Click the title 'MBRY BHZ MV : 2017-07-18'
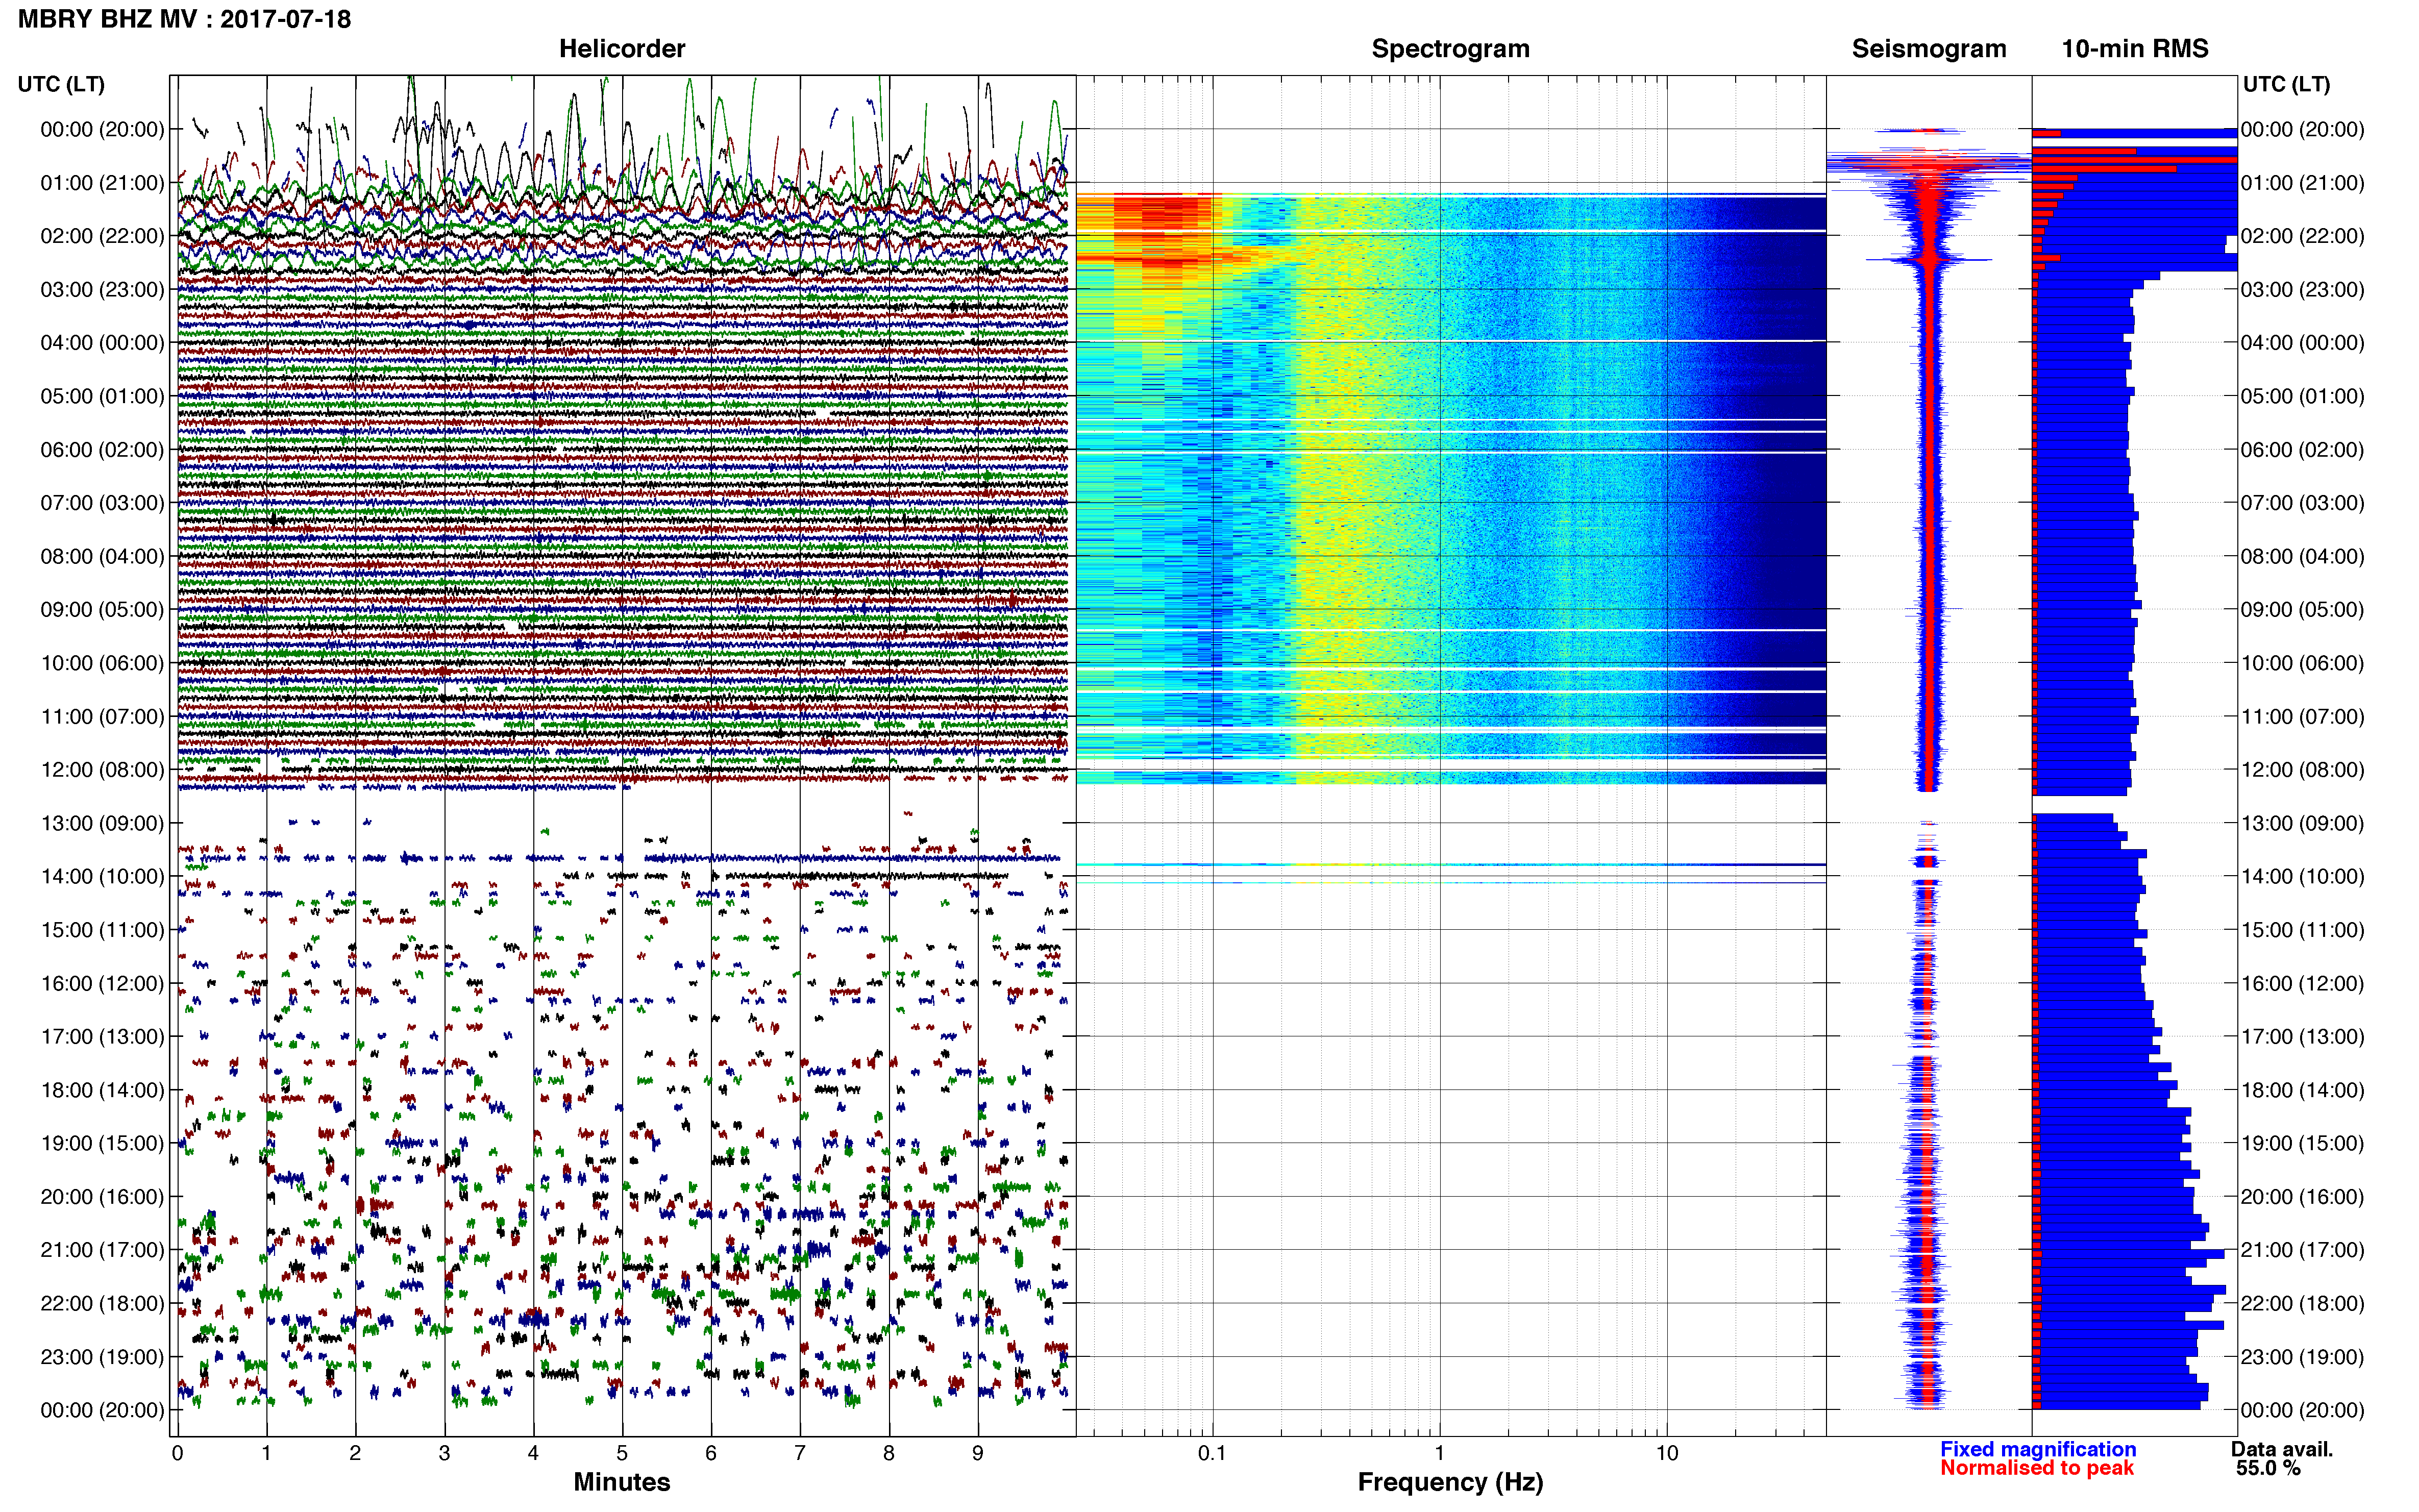The height and width of the screenshot is (1512, 2419). pos(185,19)
